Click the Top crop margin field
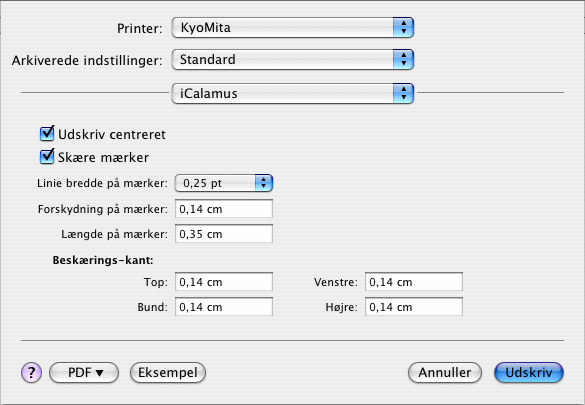The height and width of the screenshot is (405, 585). pos(224,282)
